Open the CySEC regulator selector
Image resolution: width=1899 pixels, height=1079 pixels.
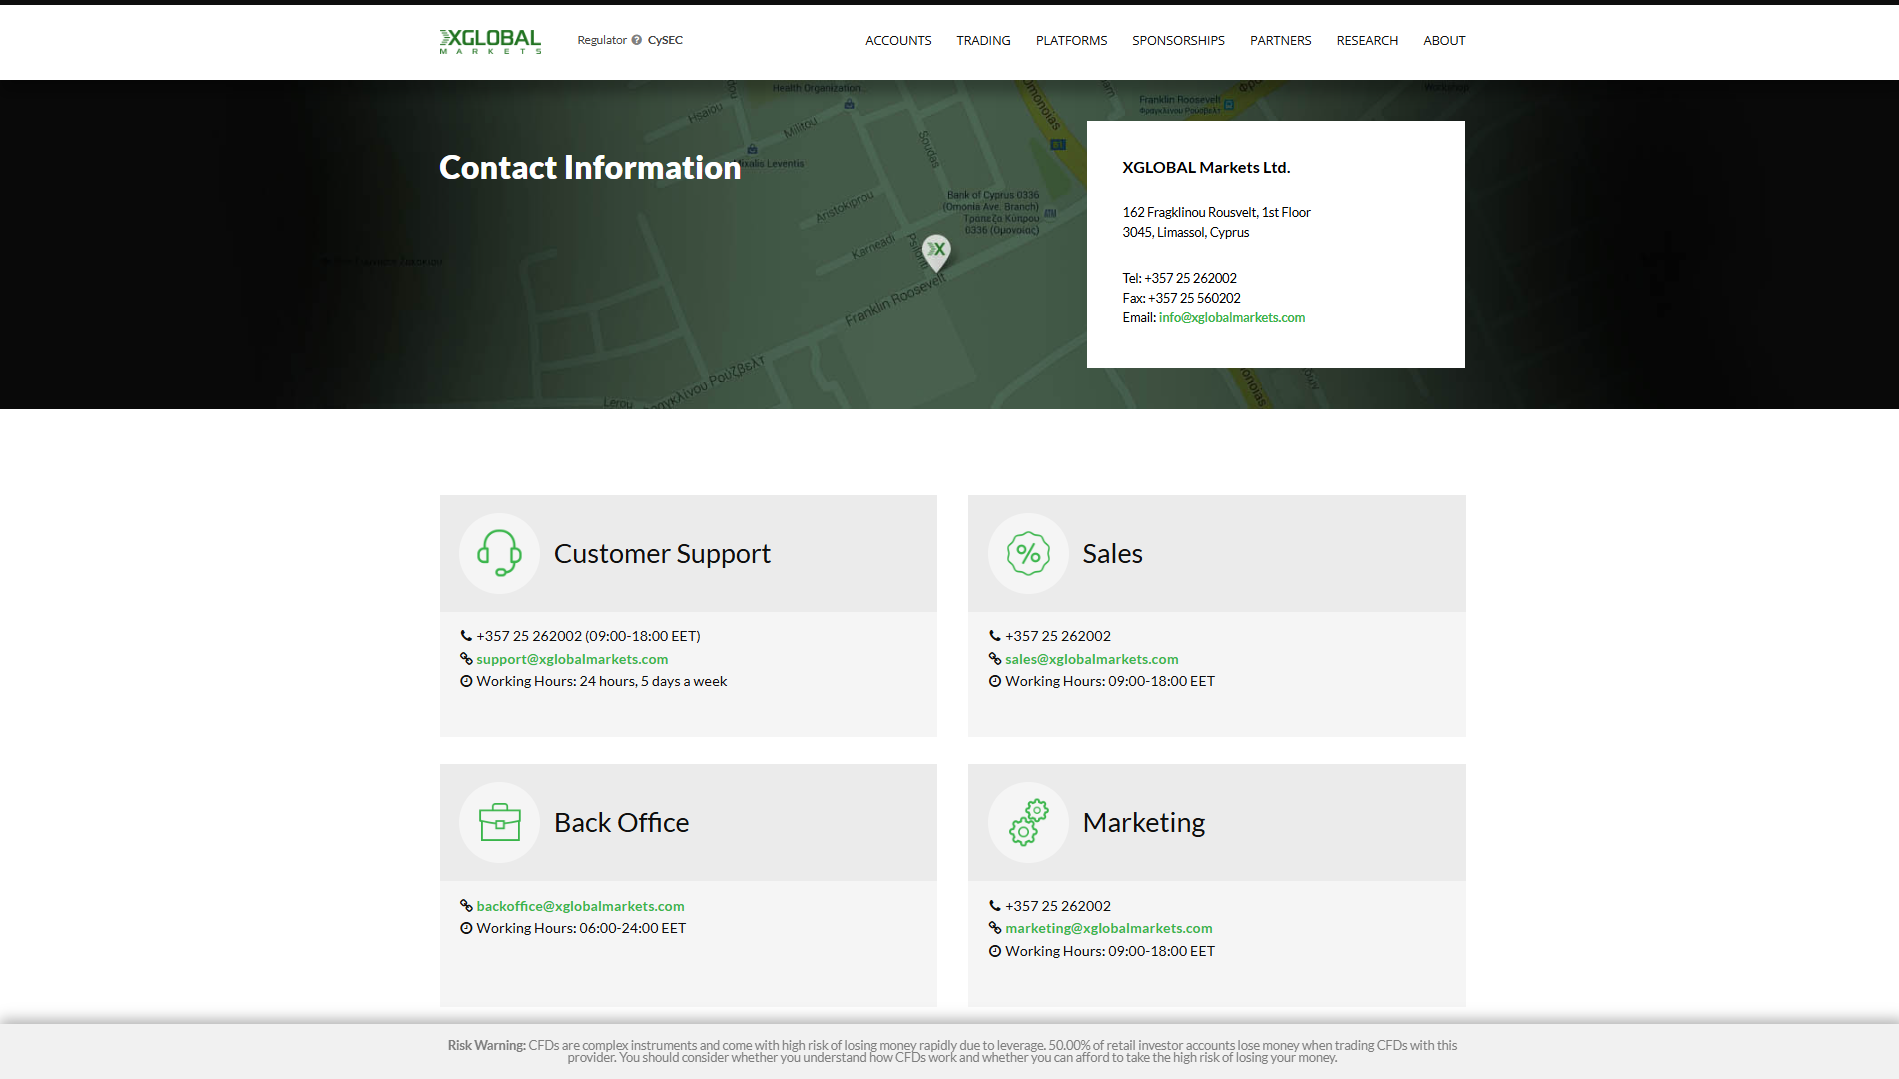[665, 40]
